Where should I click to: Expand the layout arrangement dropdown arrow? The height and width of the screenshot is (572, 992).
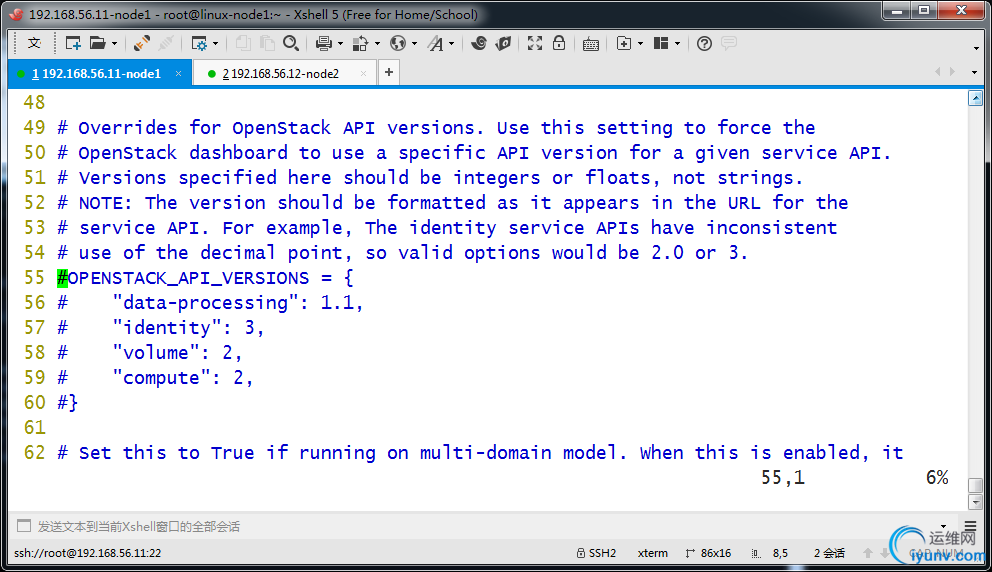click(678, 44)
